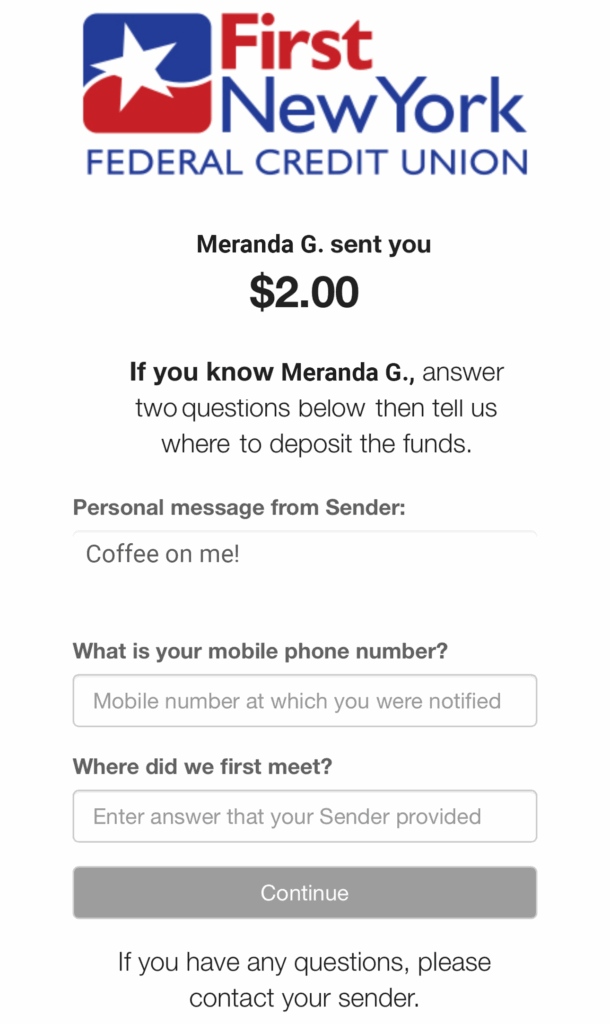Screen dimensions: 610x1024
Task: Click the "where to deposit the funds" line
Action: point(316,444)
